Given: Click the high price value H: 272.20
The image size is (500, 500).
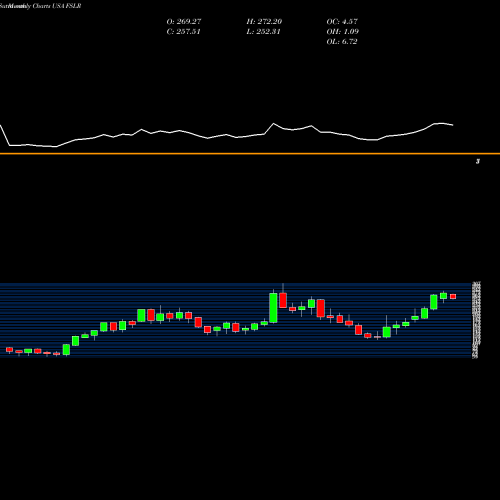Looking at the screenshot, I should 264,22.
